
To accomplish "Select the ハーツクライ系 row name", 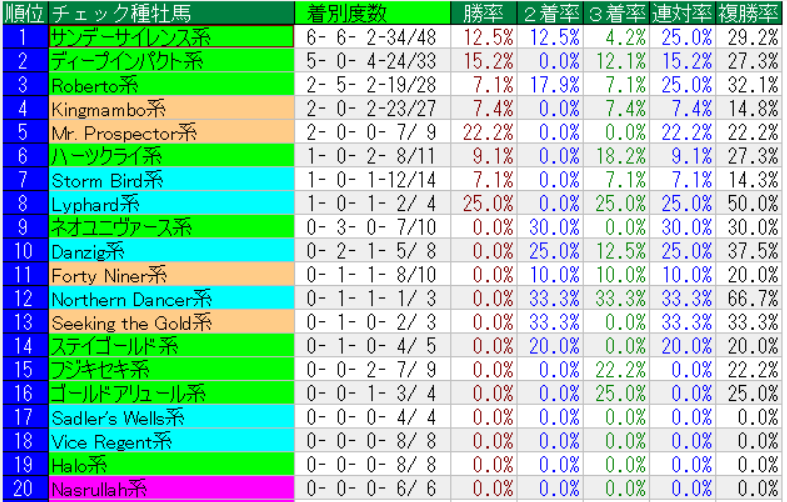I will click(x=170, y=155).
